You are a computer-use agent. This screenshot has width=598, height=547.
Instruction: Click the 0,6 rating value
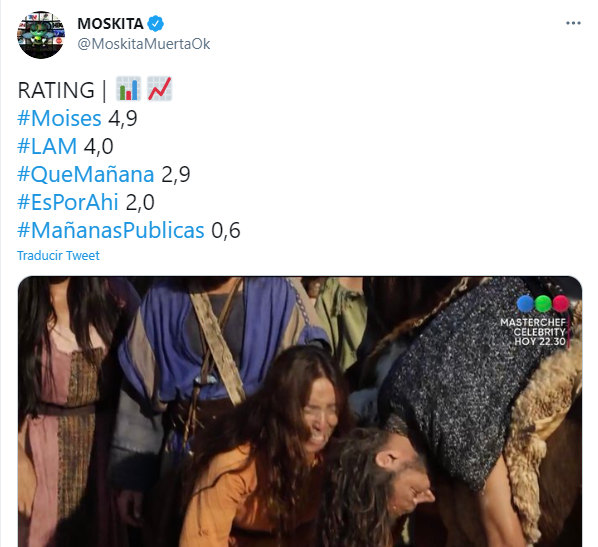pyautogui.click(x=226, y=231)
